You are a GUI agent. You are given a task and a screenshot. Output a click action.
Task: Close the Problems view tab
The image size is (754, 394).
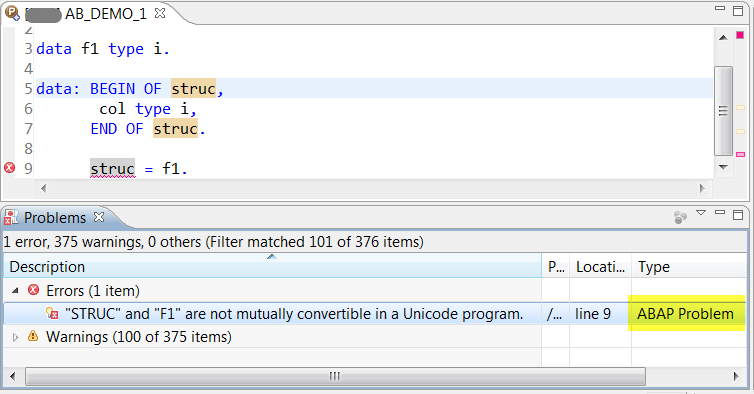click(99, 217)
